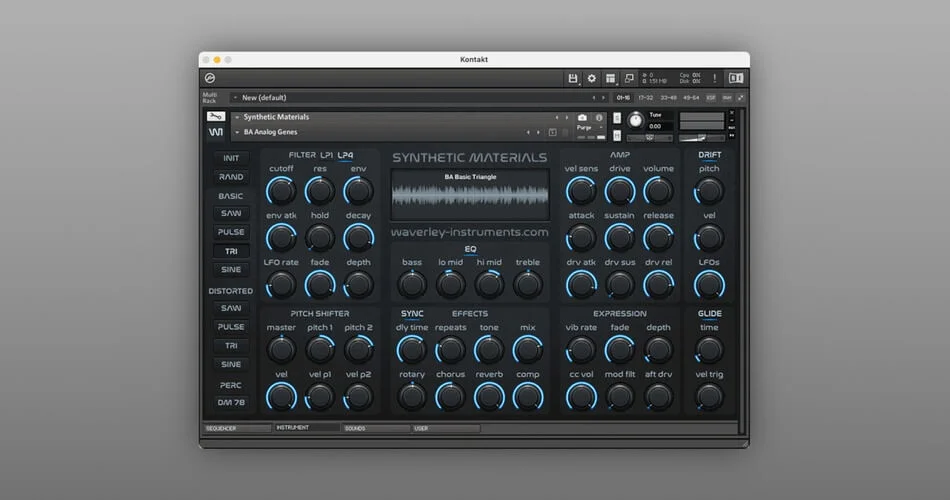
Task: Toggle the GLIDE switch
Action: tap(709, 313)
